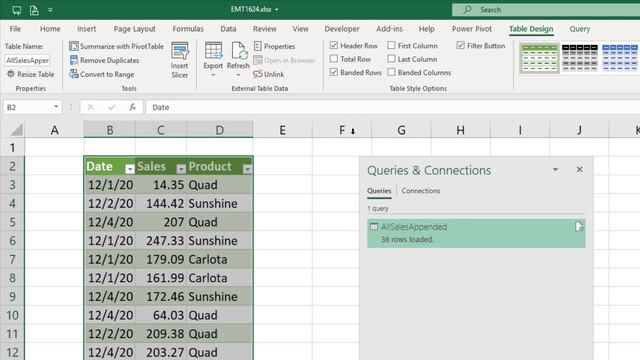
Task: Click the AllSalesAppended query table icon
Action: tap(373, 227)
